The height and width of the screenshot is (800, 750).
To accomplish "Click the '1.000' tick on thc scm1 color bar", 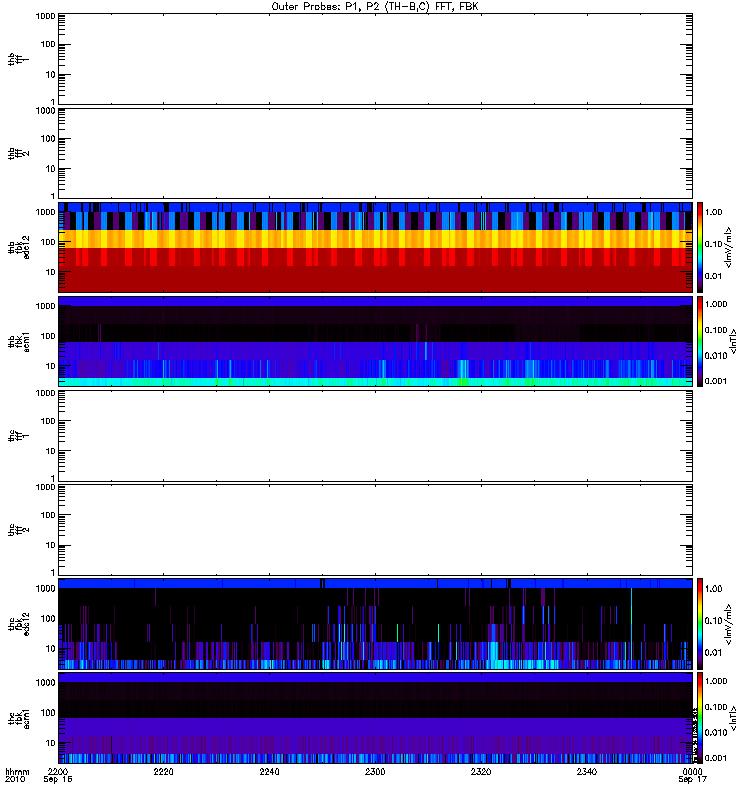I will point(716,681).
